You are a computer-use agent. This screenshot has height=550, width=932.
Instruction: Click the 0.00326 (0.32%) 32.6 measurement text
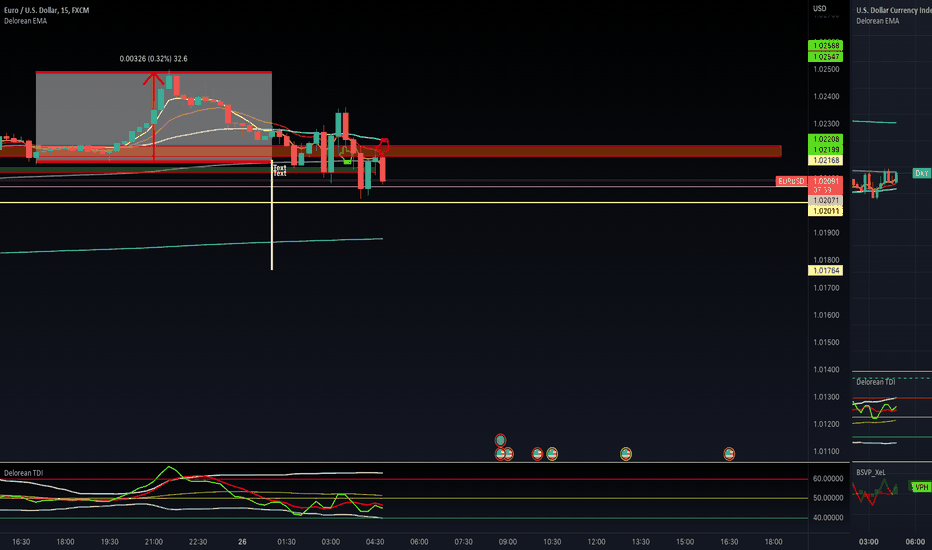click(x=153, y=59)
